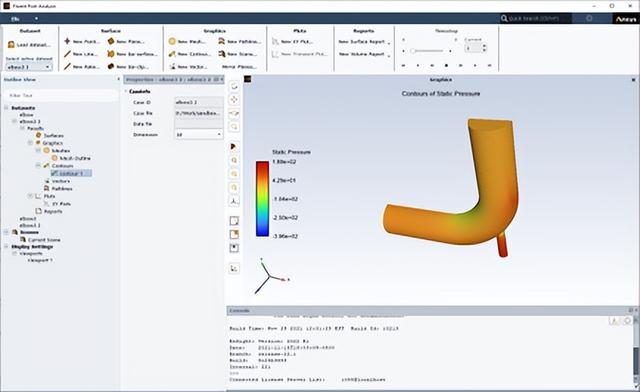Select Reports in the outline tree
Screen dimensions: 640x392
click(x=49, y=212)
